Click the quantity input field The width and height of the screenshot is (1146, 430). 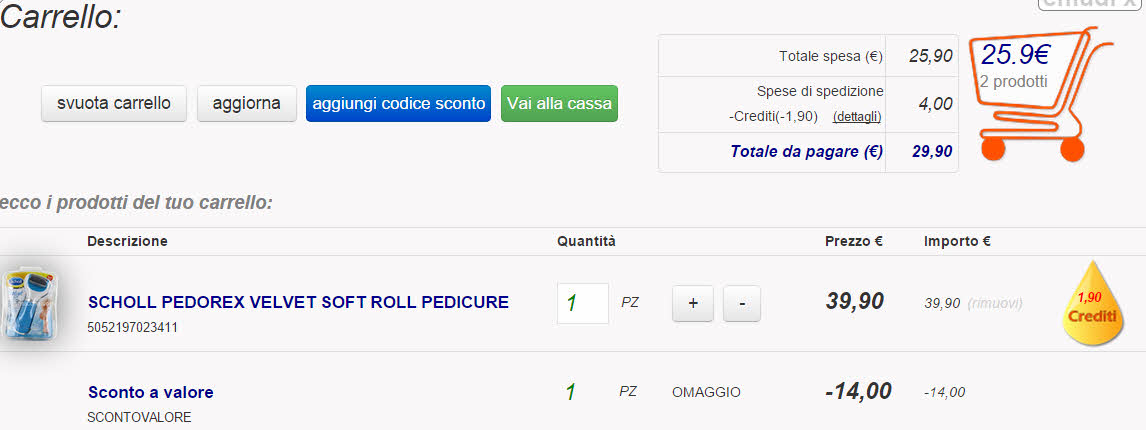[x=582, y=303]
